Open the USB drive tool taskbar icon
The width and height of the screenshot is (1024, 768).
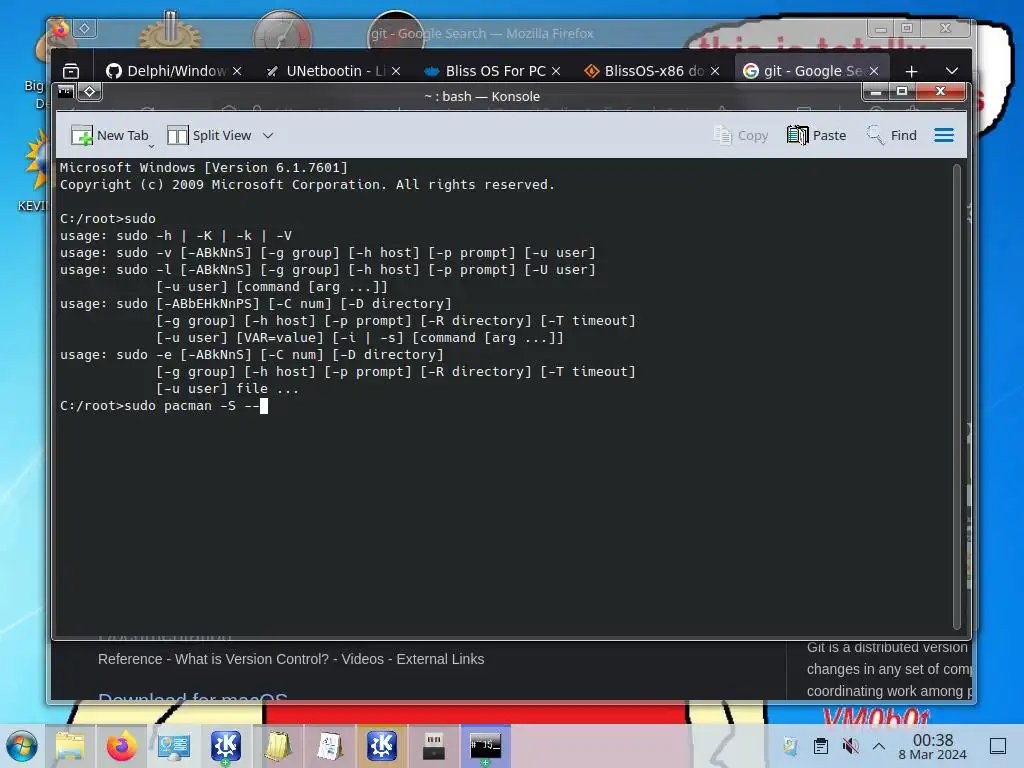(433, 746)
